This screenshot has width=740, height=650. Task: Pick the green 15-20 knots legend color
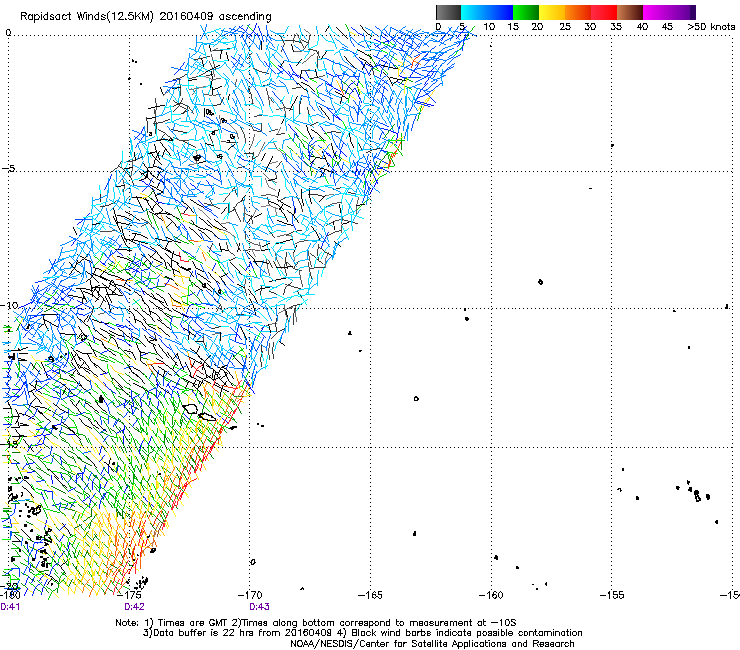click(526, 12)
